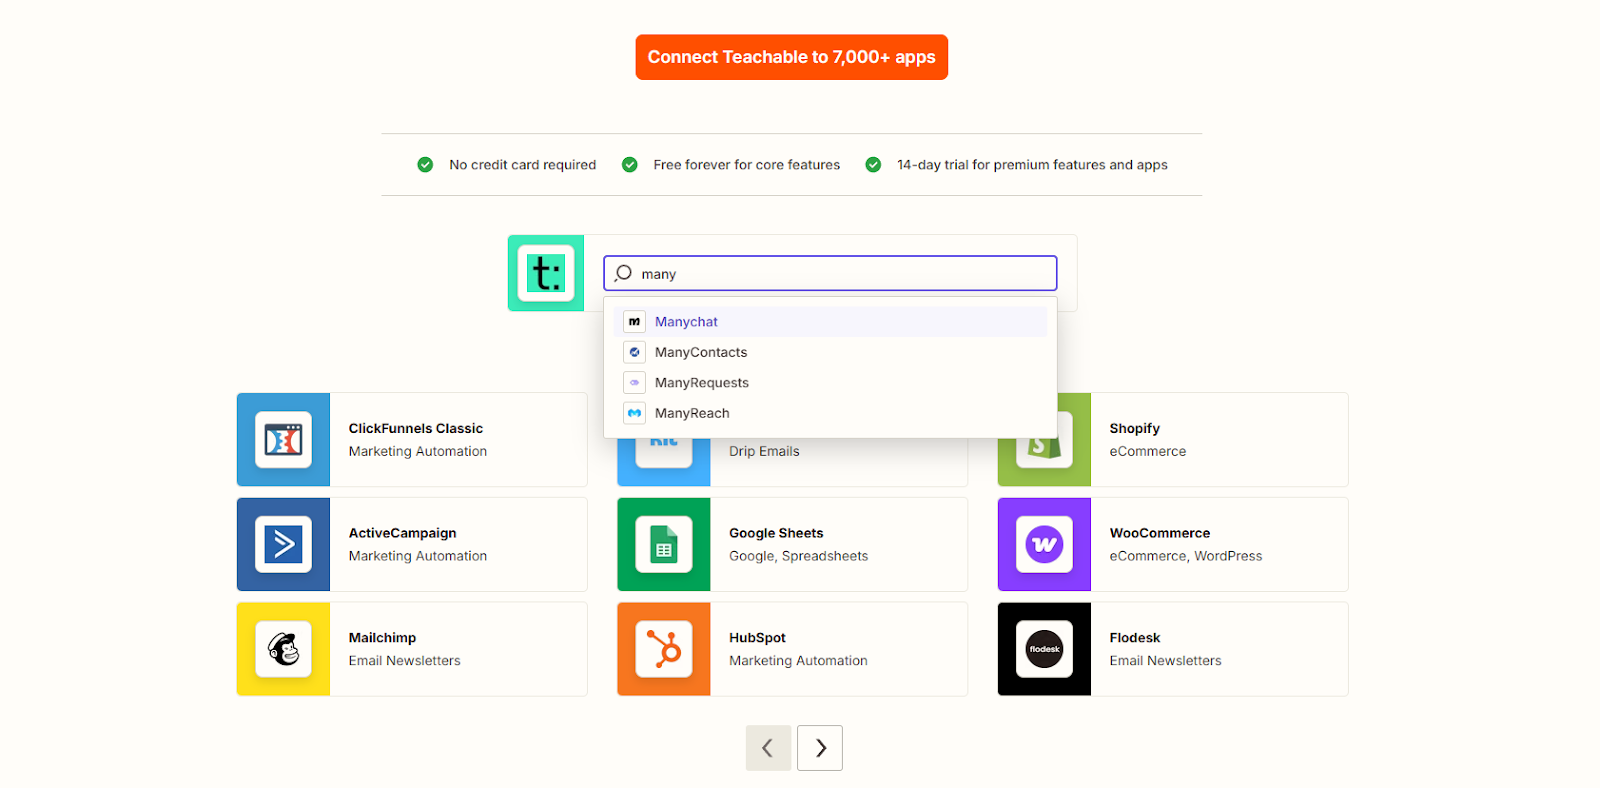Click the Google Sheets app icon
Image resolution: width=1600 pixels, height=788 pixels.
(x=664, y=544)
